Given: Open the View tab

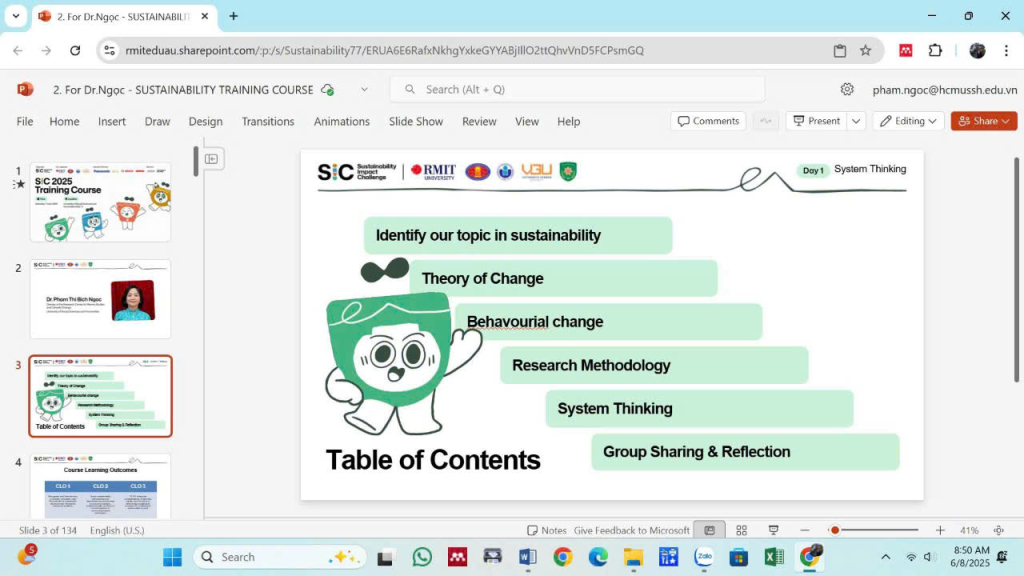Looking at the screenshot, I should (527, 121).
